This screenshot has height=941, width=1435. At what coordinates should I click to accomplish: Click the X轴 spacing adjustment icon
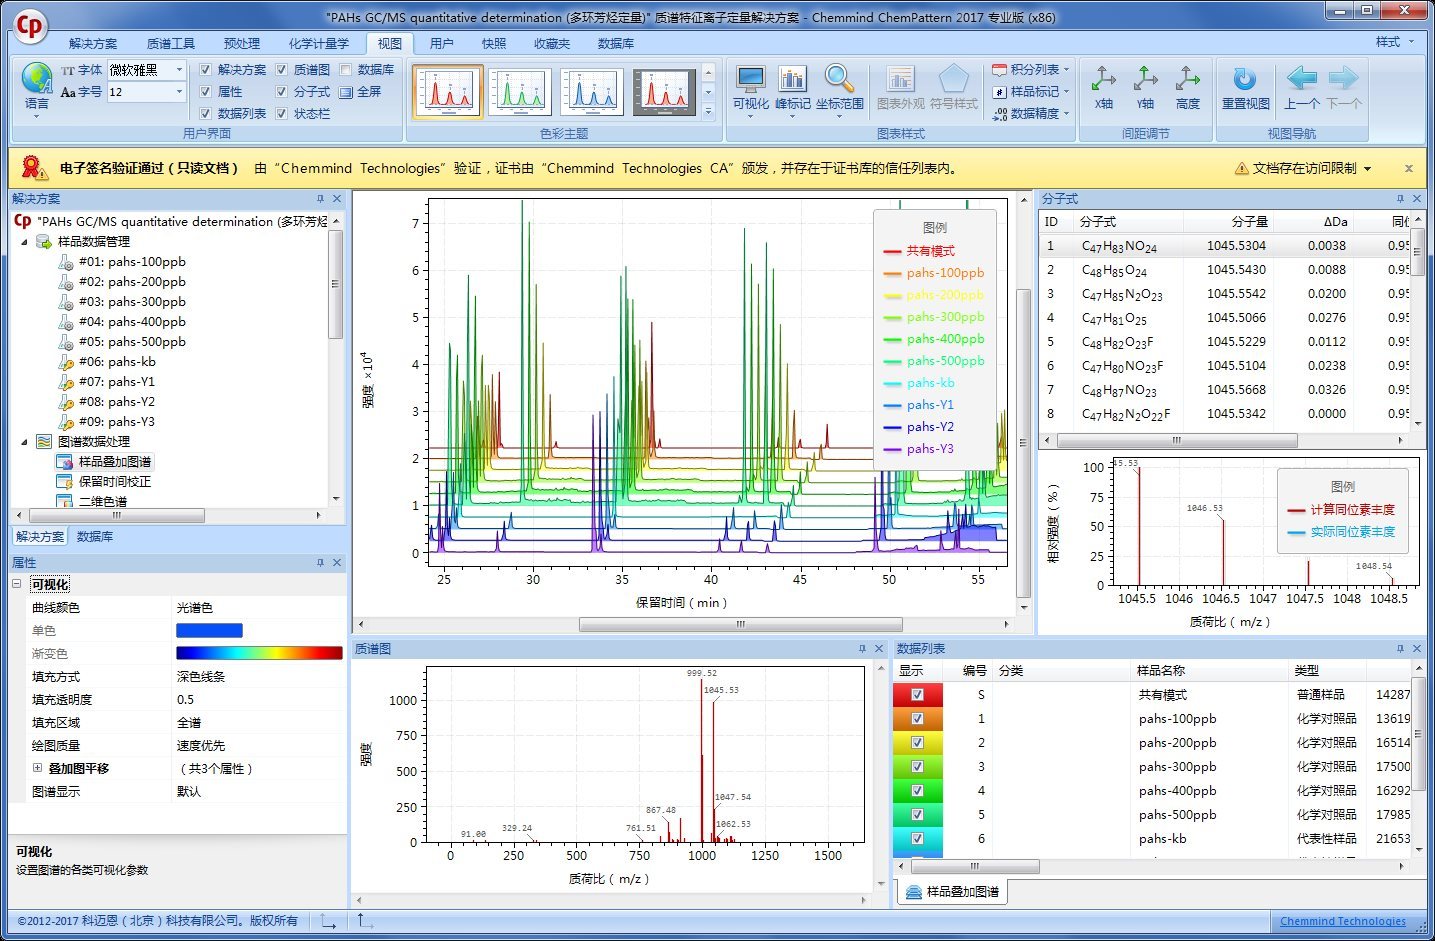tap(1104, 79)
